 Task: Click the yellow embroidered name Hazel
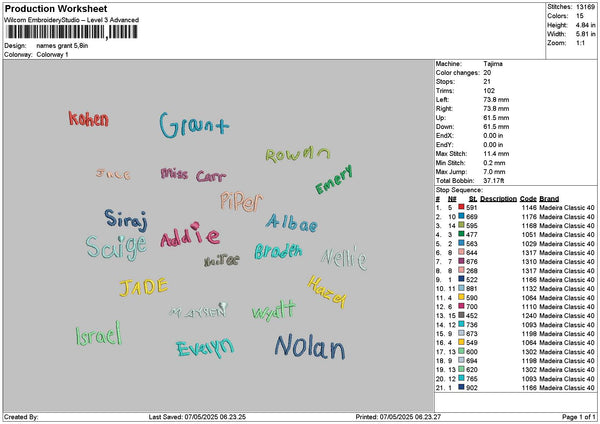click(326, 292)
